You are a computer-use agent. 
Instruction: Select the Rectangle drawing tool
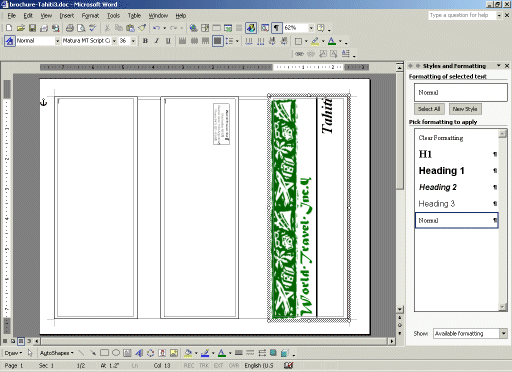(x=104, y=353)
